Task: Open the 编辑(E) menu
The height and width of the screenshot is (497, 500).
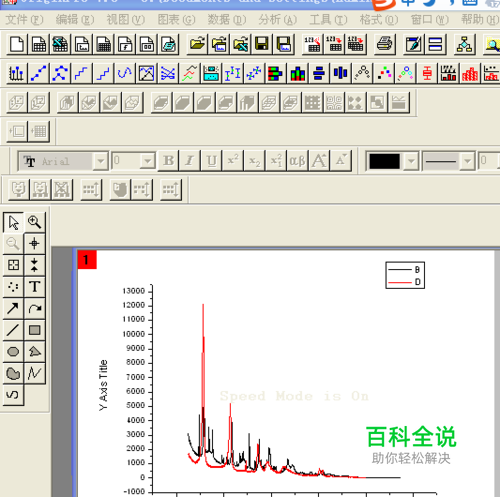Action: pos(75,20)
